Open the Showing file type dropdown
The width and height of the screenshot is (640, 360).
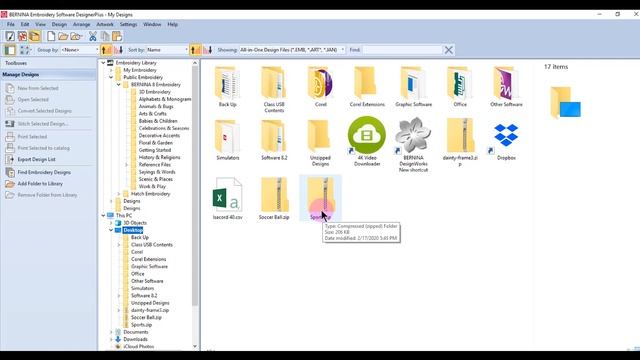[292, 50]
